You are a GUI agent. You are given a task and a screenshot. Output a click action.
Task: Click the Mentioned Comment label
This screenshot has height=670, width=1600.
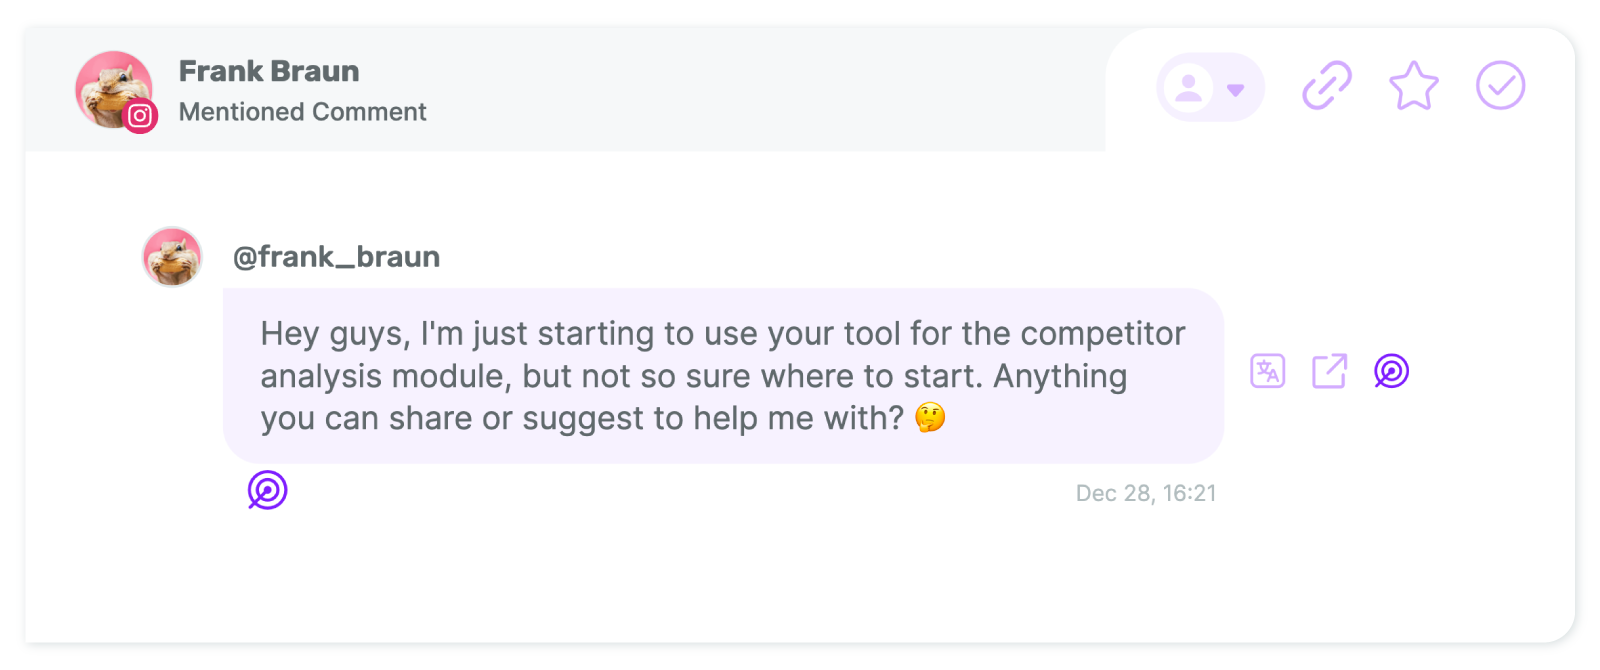[302, 112]
